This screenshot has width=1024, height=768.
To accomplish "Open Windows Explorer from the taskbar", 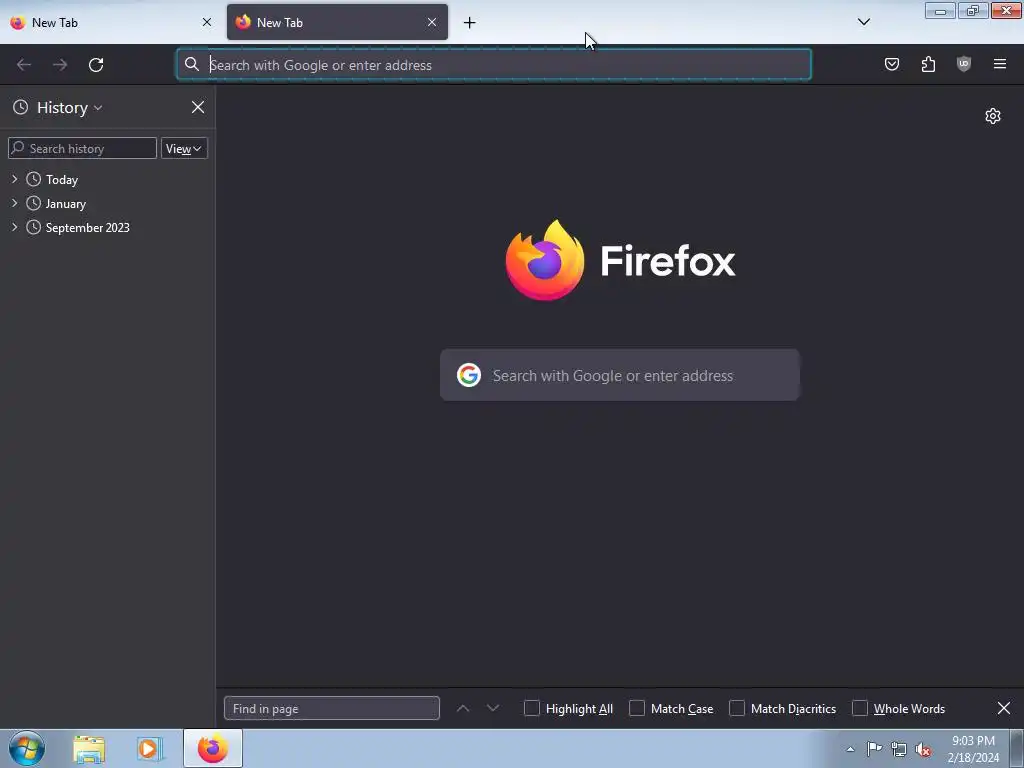I will pos(89,748).
